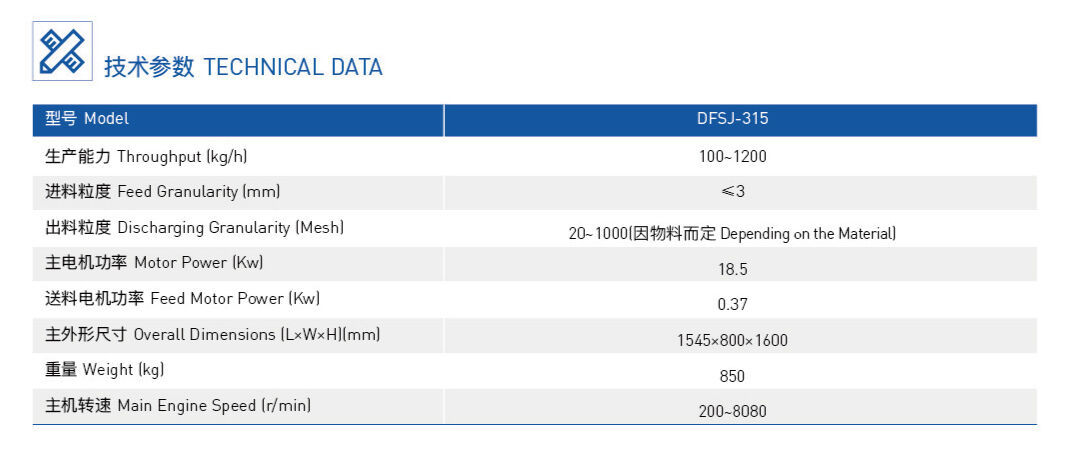Click the pencil and ruler icon
The image size is (1077, 461).
63,51
